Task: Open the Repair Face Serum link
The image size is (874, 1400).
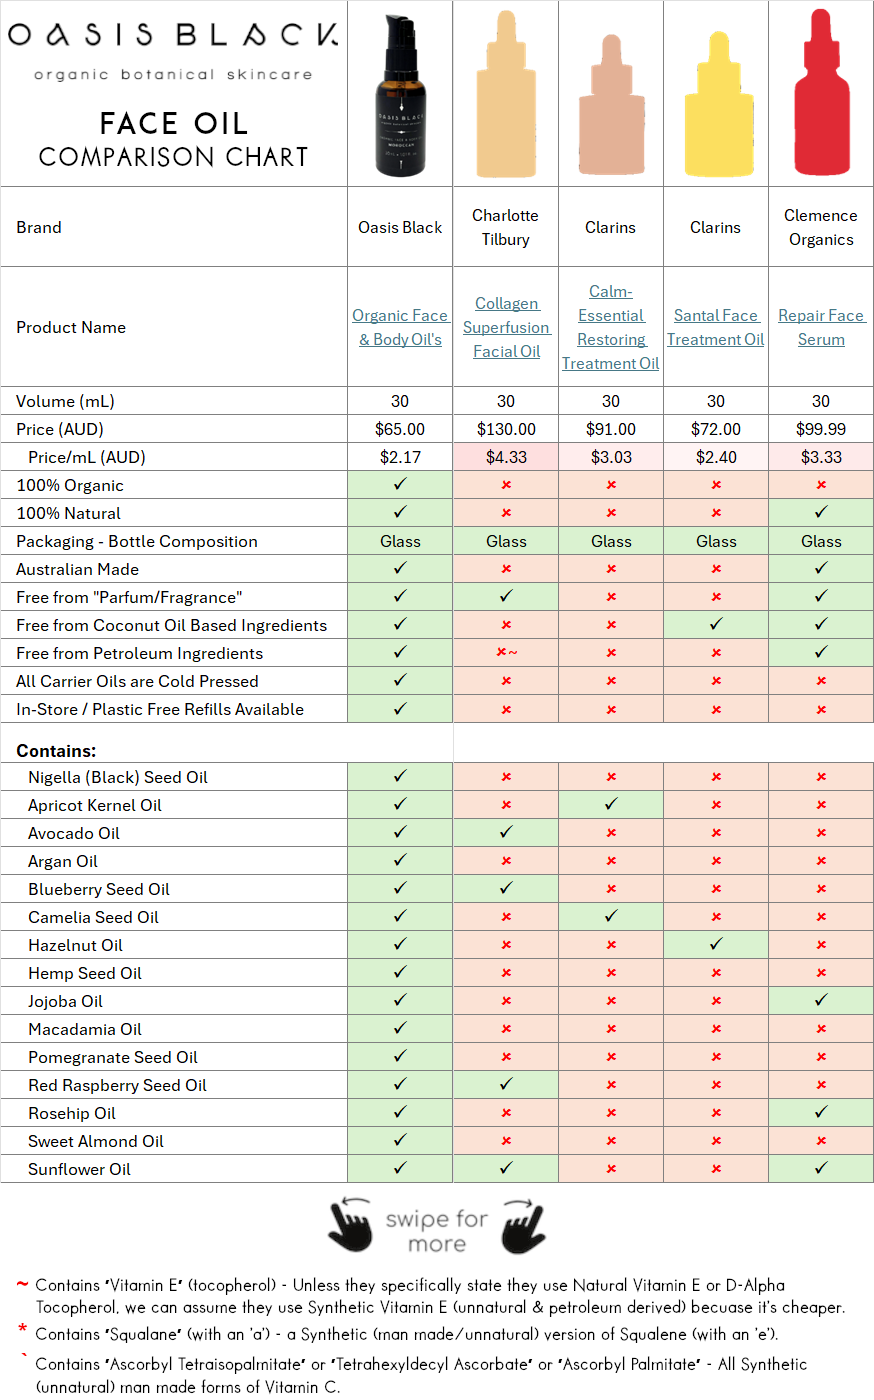Action: pyautogui.click(x=820, y=327)
